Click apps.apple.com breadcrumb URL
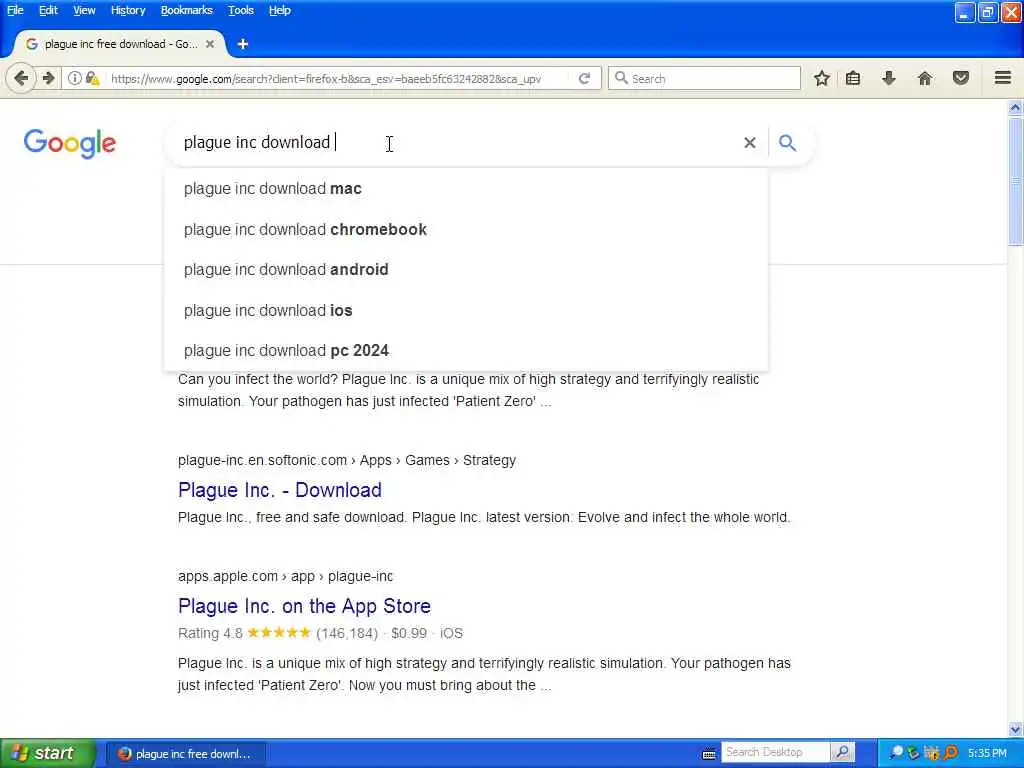This screenshot has height=768, width=1024. (285, 577)
